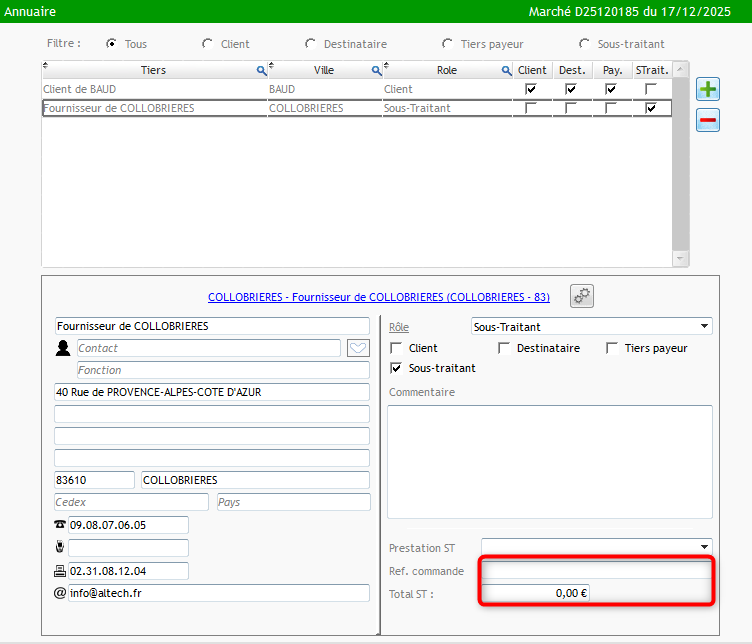Click the search magnifier in Ville column header

377,71
